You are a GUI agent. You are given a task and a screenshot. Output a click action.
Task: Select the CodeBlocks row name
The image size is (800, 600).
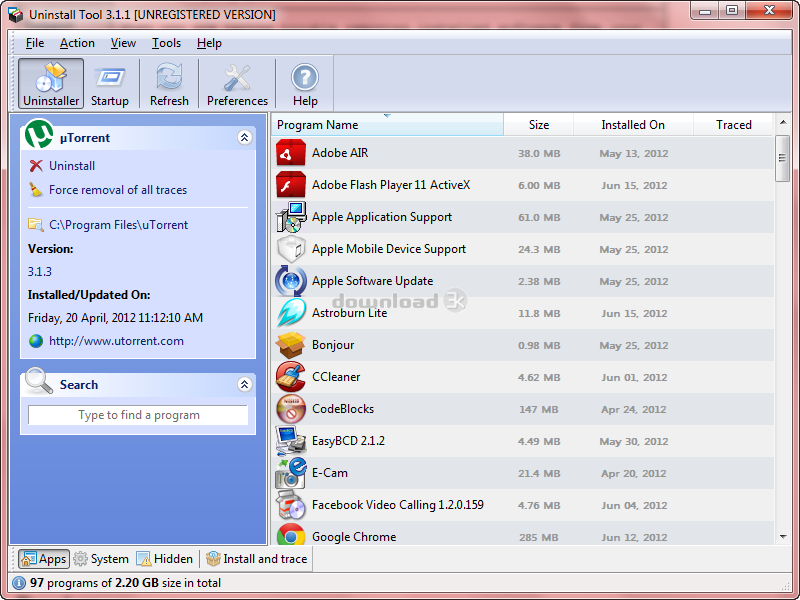click(343, 409)
